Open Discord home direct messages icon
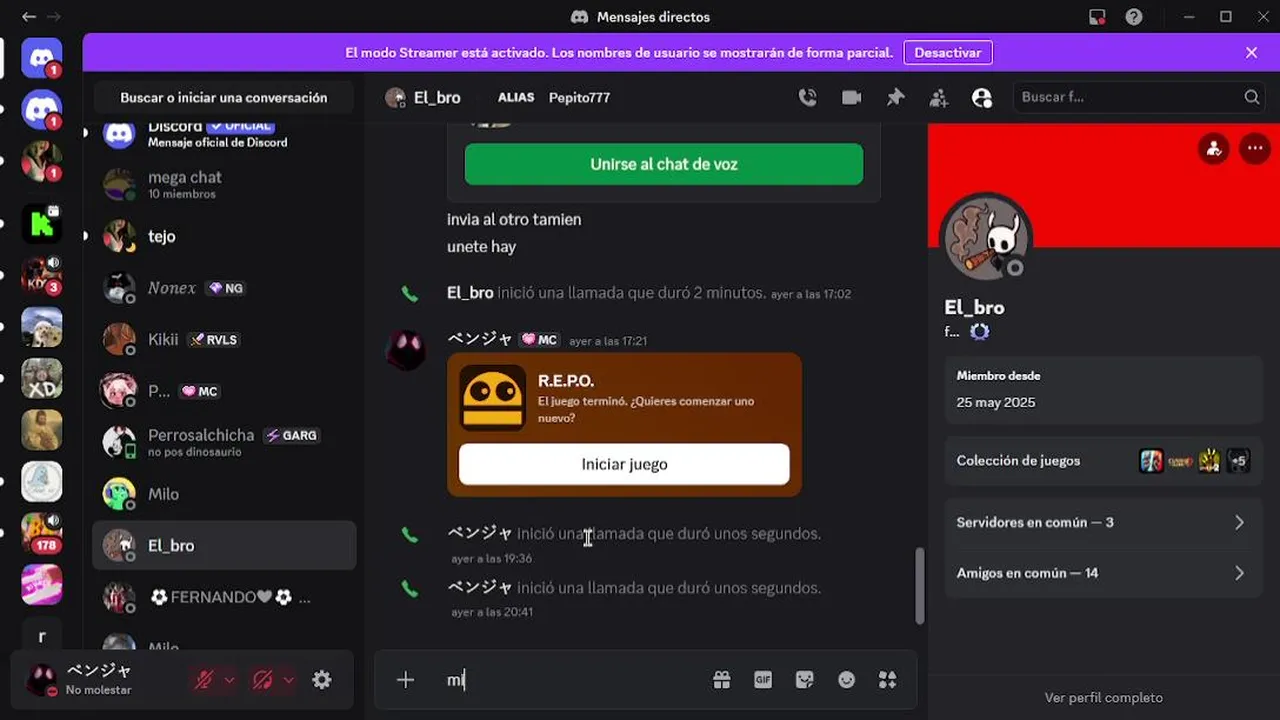This screenshot has width=1280, height=720. [x=42, y=58]
